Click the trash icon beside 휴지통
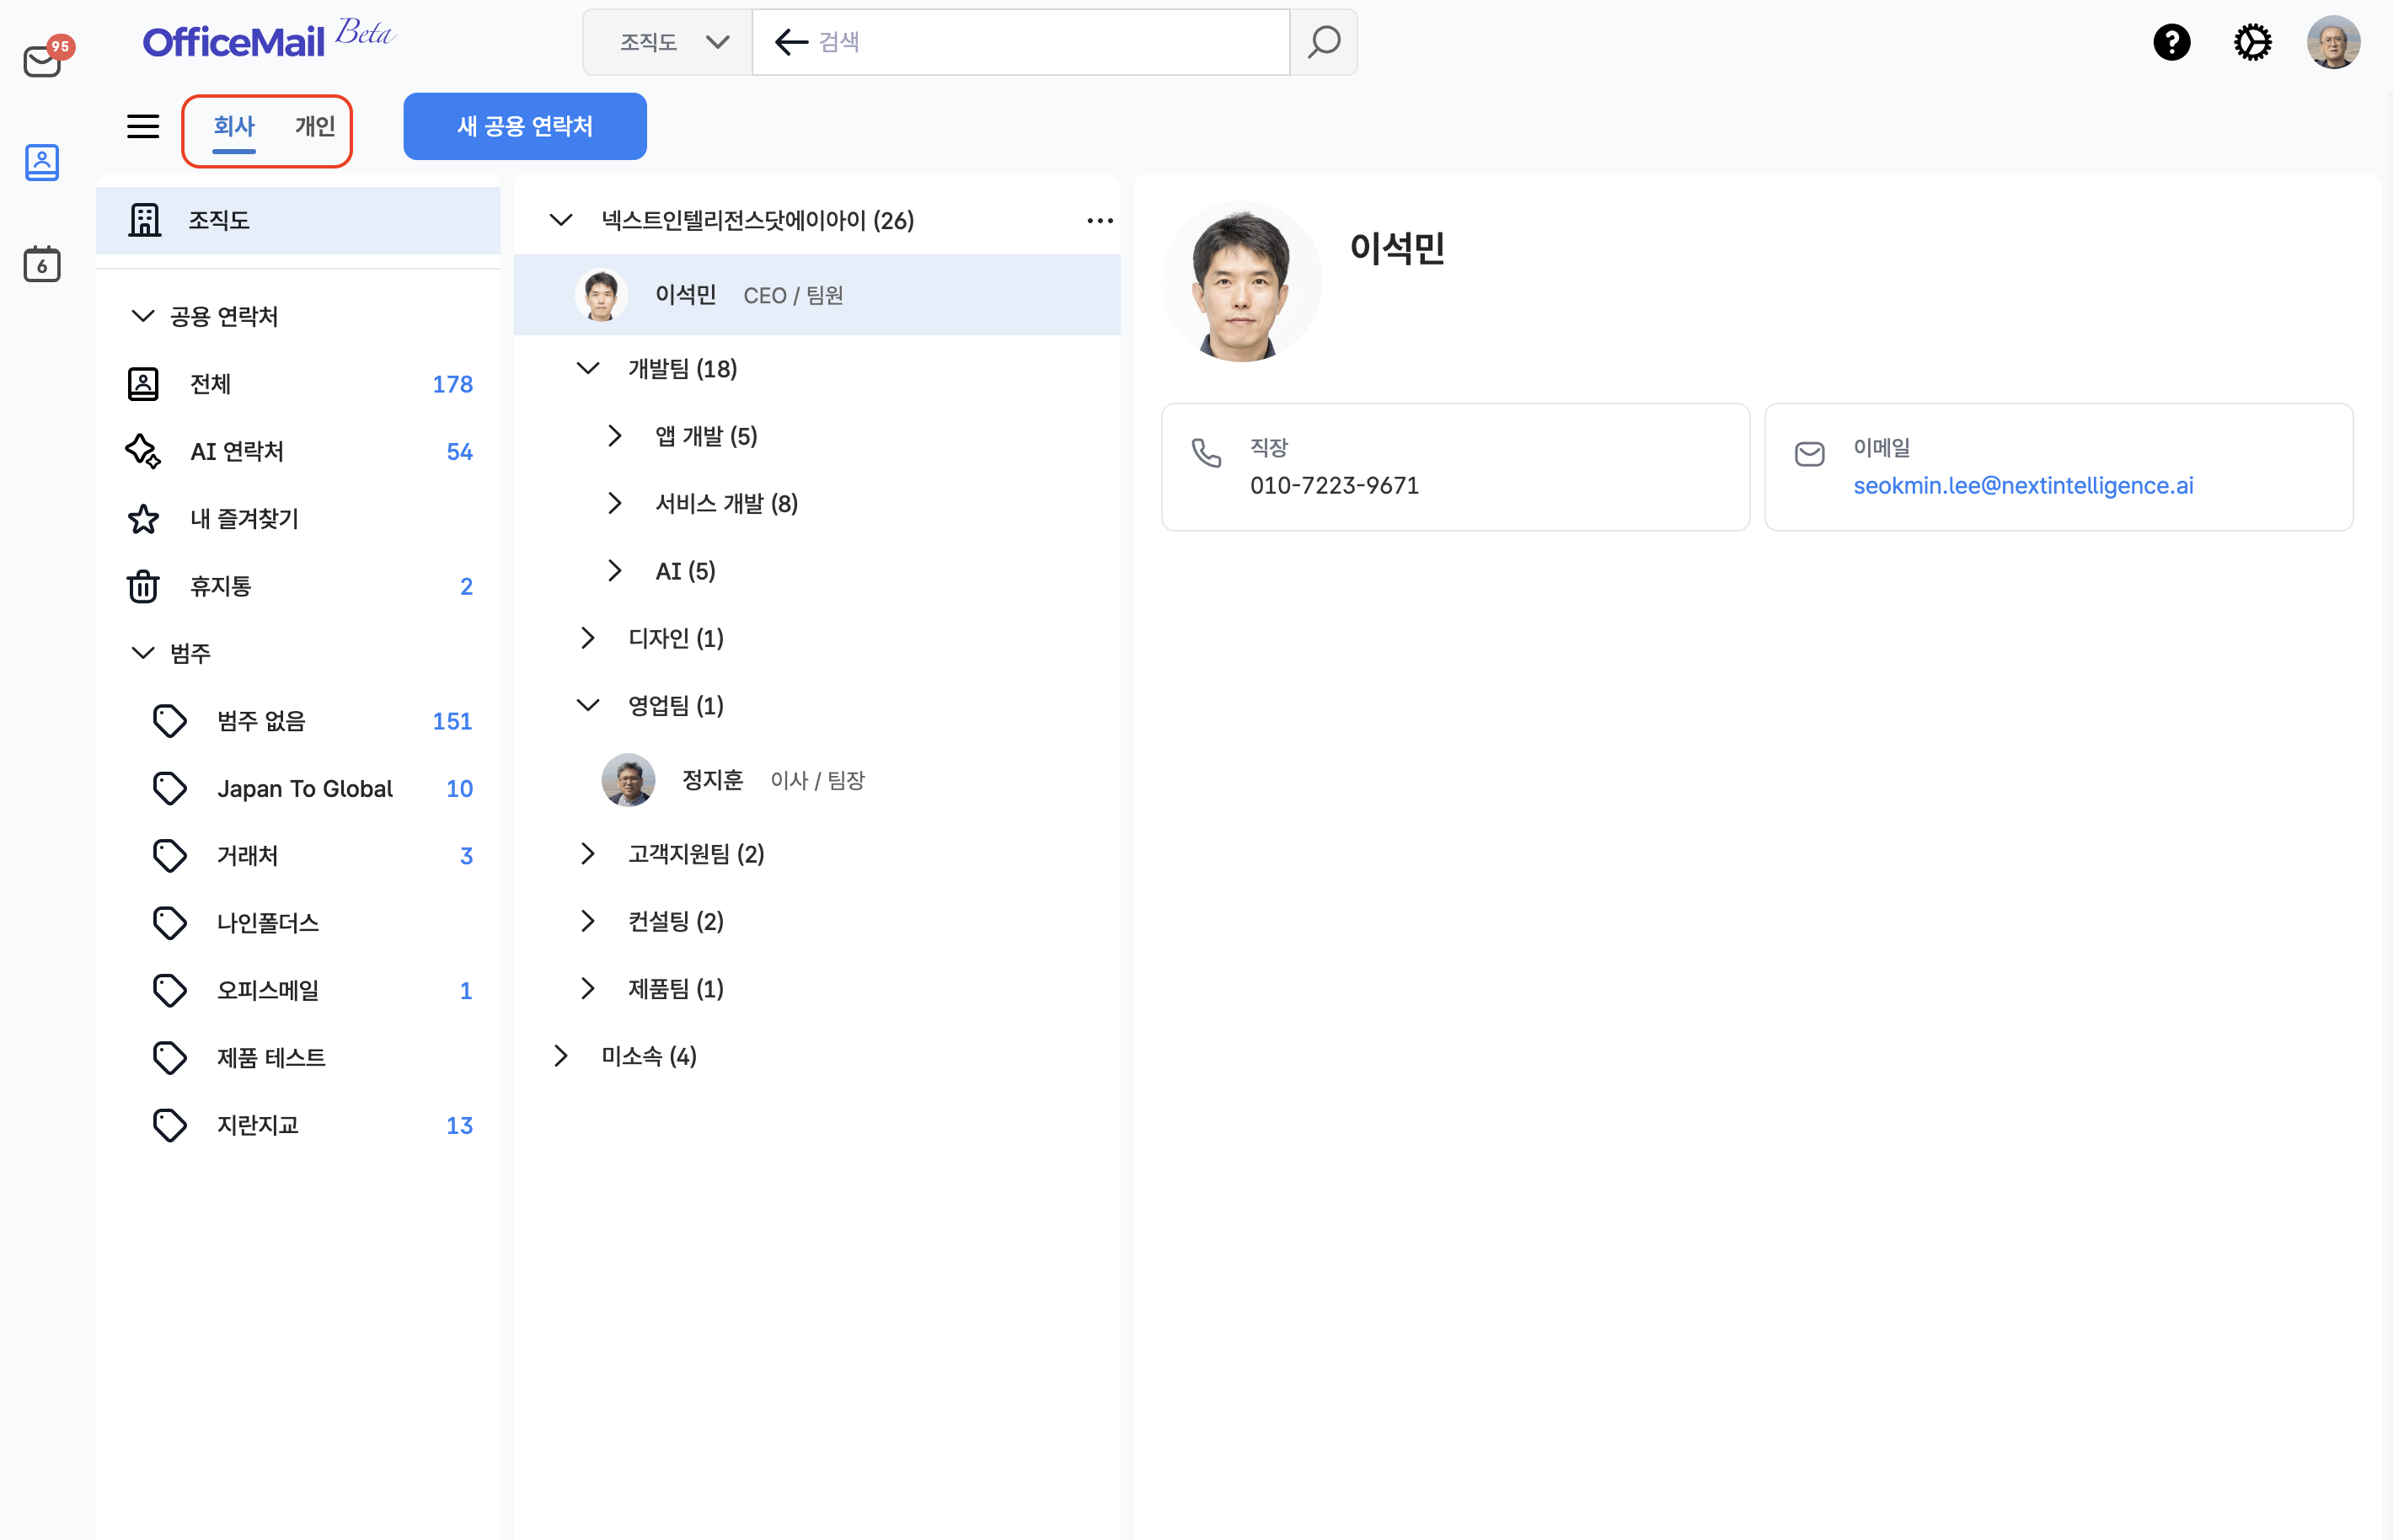The height and width of the screenshot is (1540, 2393). [x=143, y=586]
